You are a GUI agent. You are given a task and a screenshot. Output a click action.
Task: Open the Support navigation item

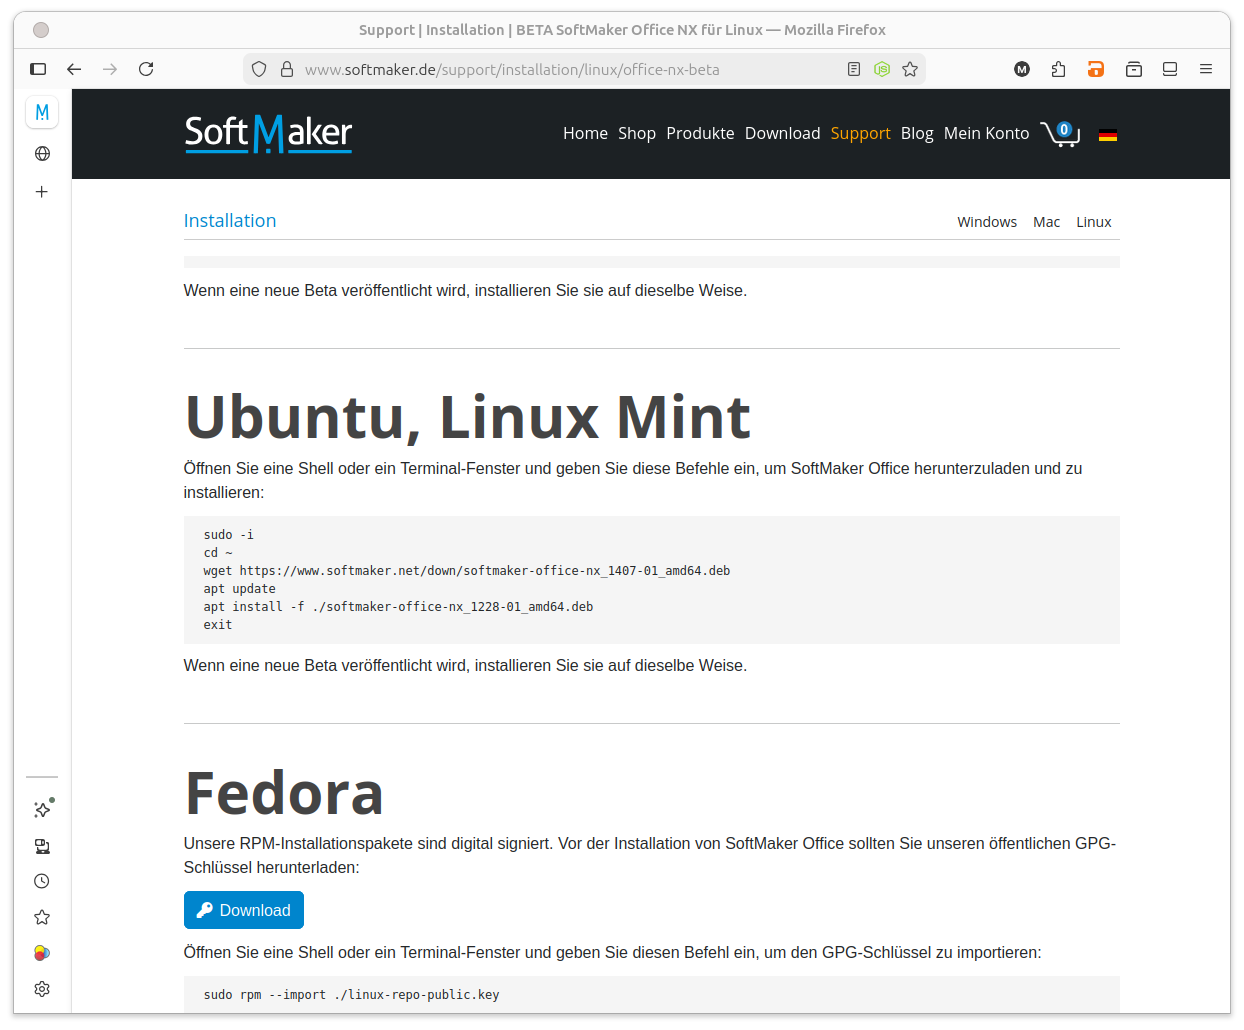860,133
